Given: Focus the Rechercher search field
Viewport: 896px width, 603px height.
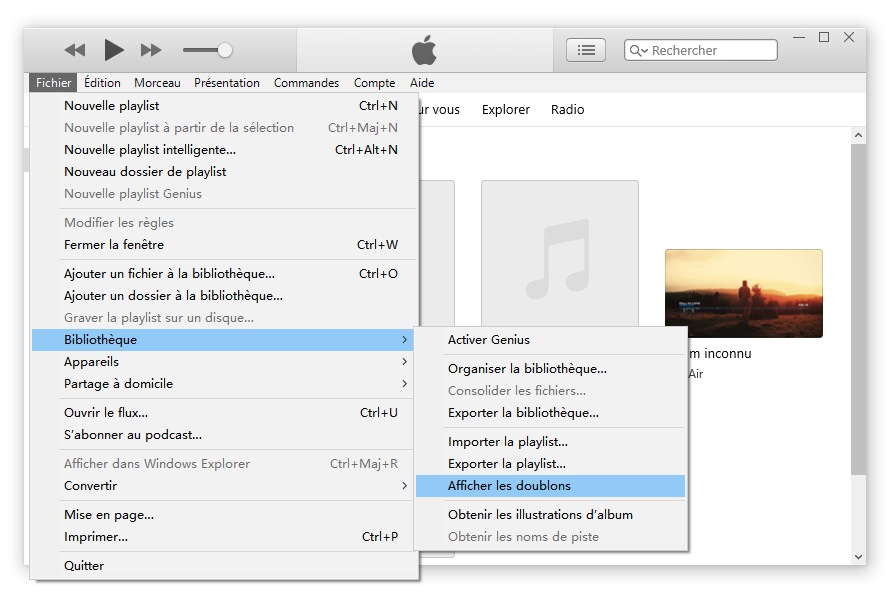Looking at the screenshot, I should tap(701, 50).
